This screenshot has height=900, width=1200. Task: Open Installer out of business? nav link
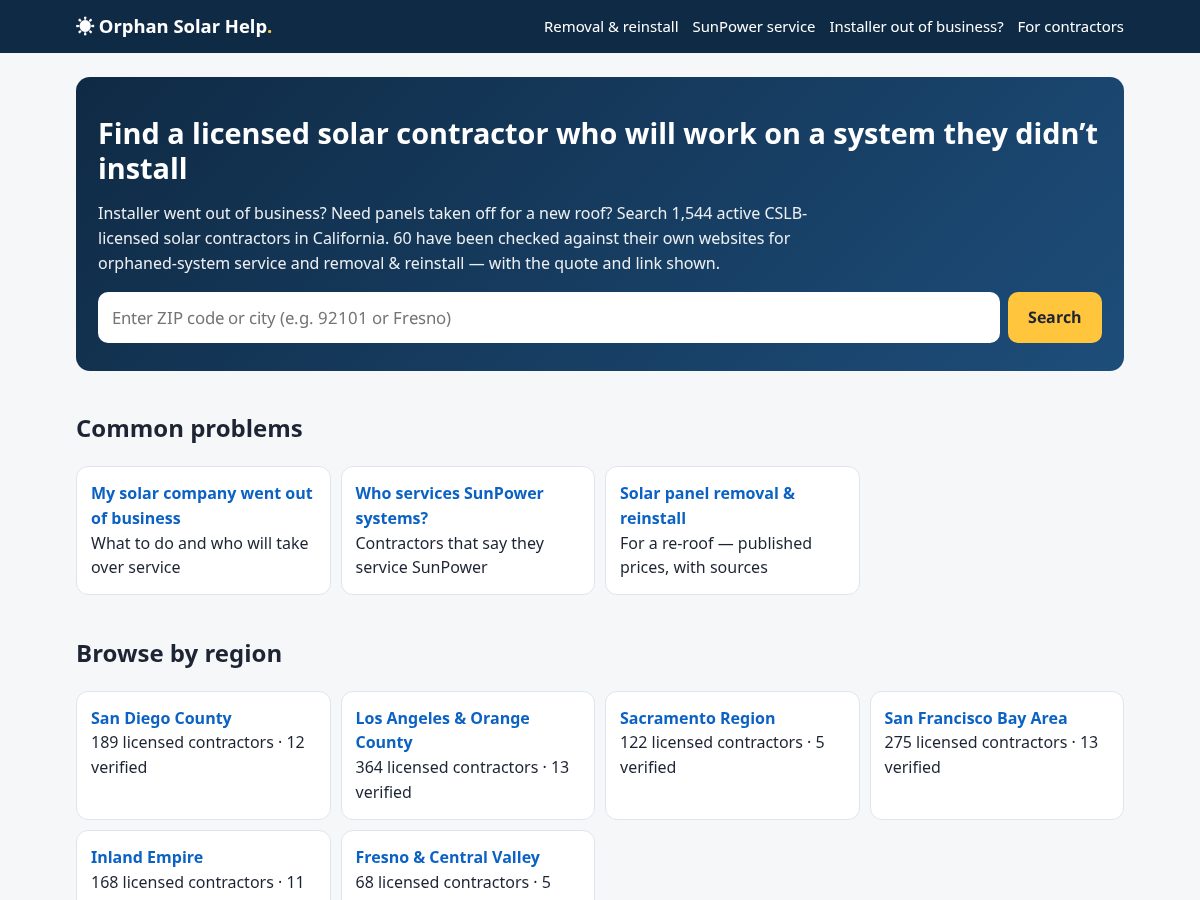916,27
